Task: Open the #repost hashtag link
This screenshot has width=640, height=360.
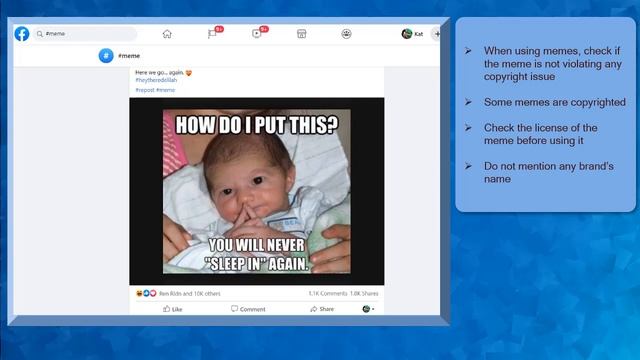Action: pyautogui.click(x=145, y=90)
